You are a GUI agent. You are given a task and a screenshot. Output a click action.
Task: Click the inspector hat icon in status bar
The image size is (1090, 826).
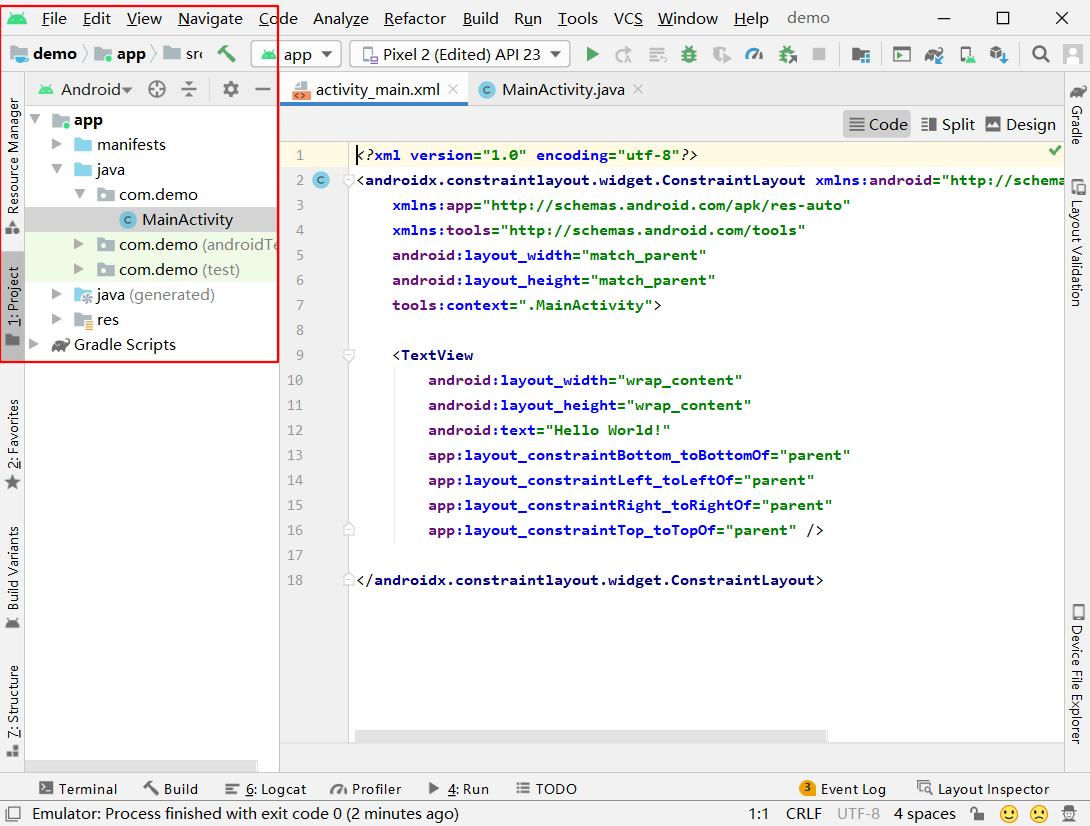1070,813
